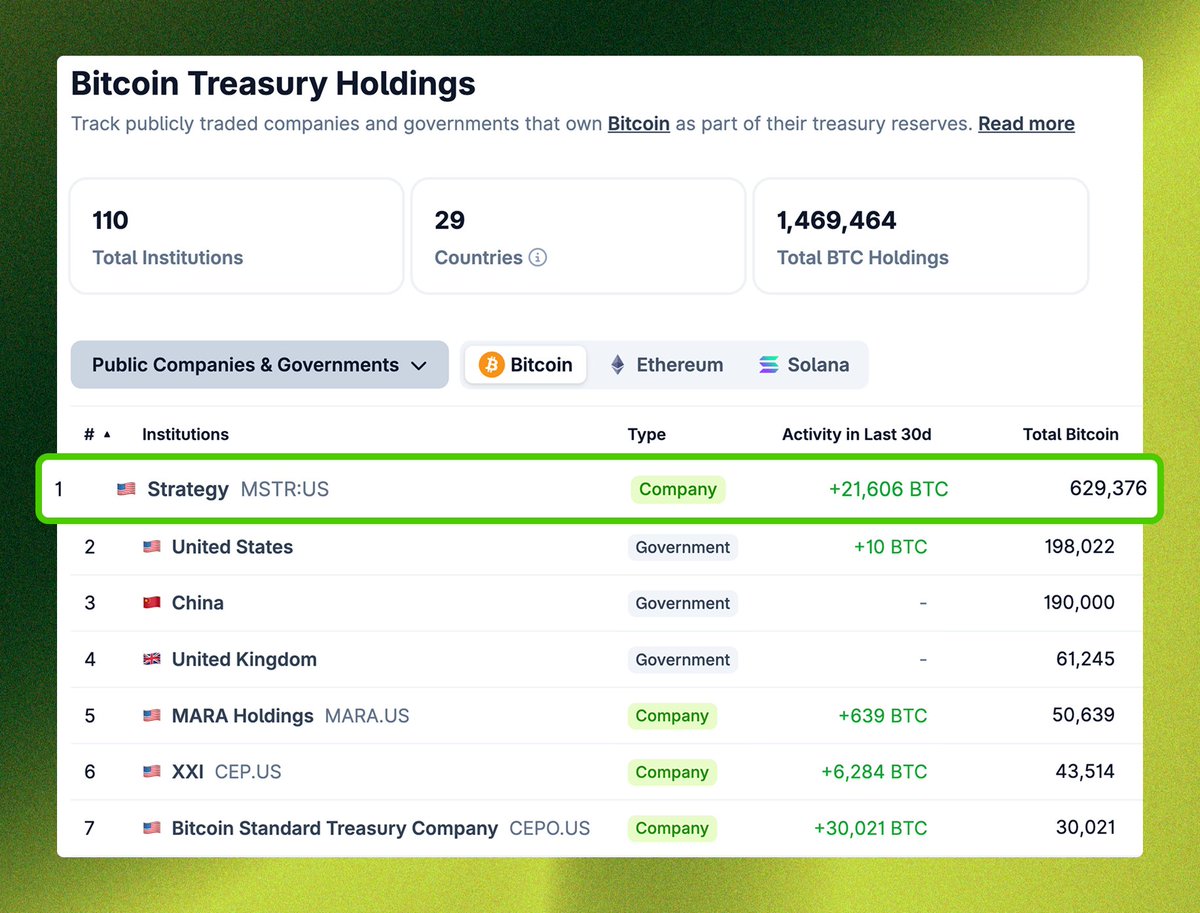Click the Type column header

click(x=647, y=435)
